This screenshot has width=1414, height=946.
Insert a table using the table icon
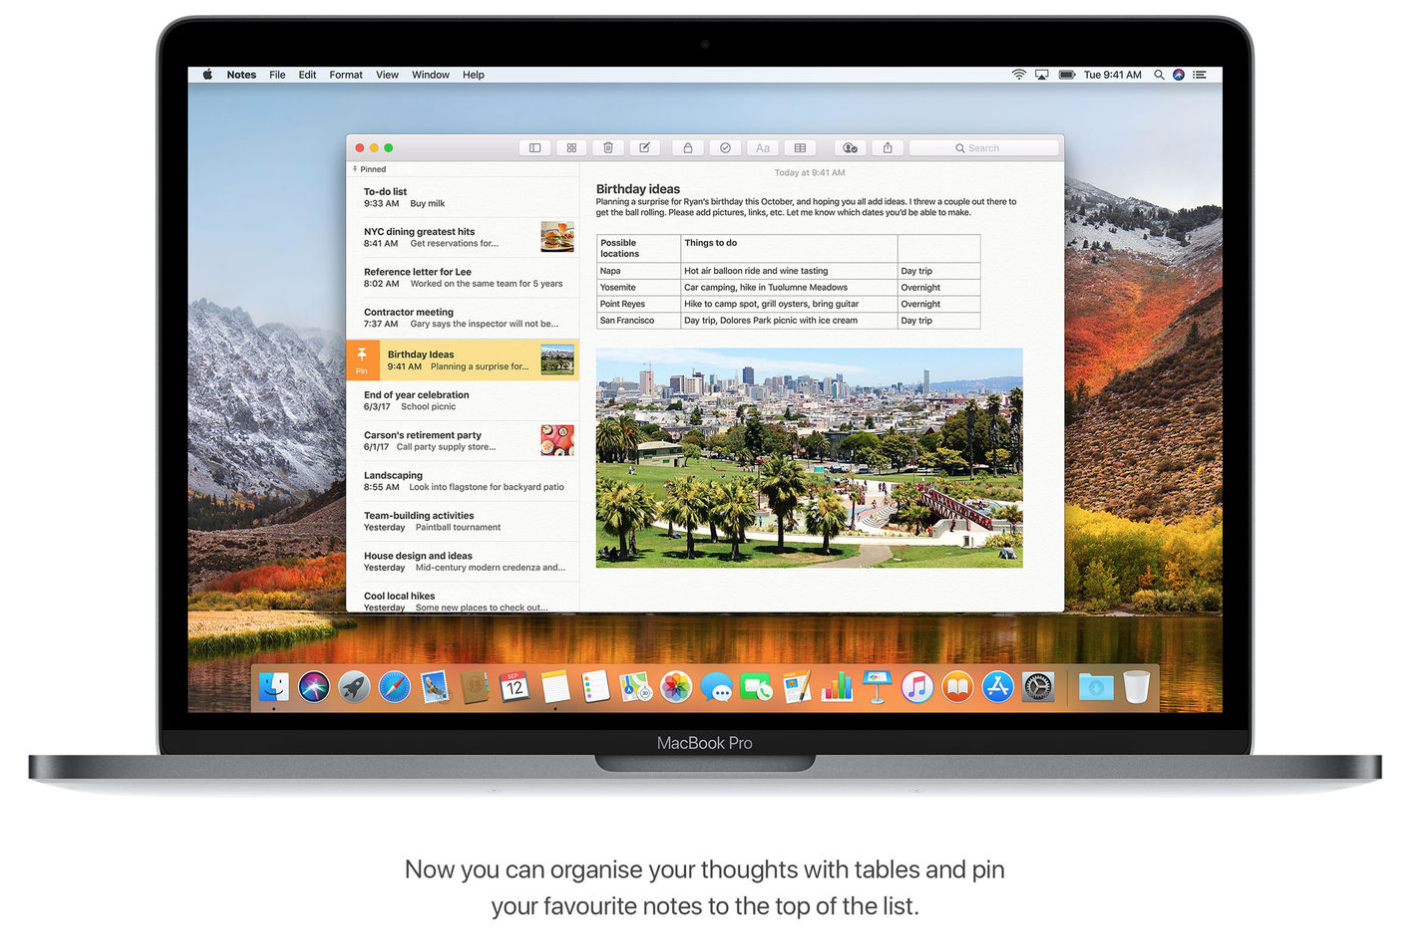pyautogui.click(x=801, y=147)
